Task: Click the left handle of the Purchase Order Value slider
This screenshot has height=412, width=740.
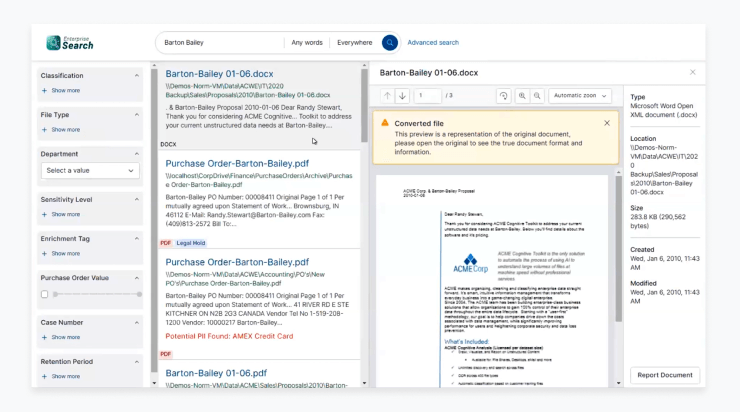Action: coord(55,294)
